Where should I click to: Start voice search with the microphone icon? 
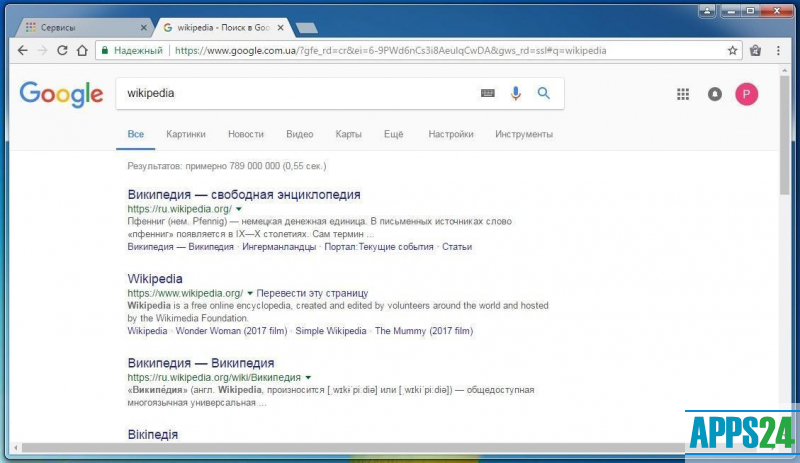[x=516, y=93]
